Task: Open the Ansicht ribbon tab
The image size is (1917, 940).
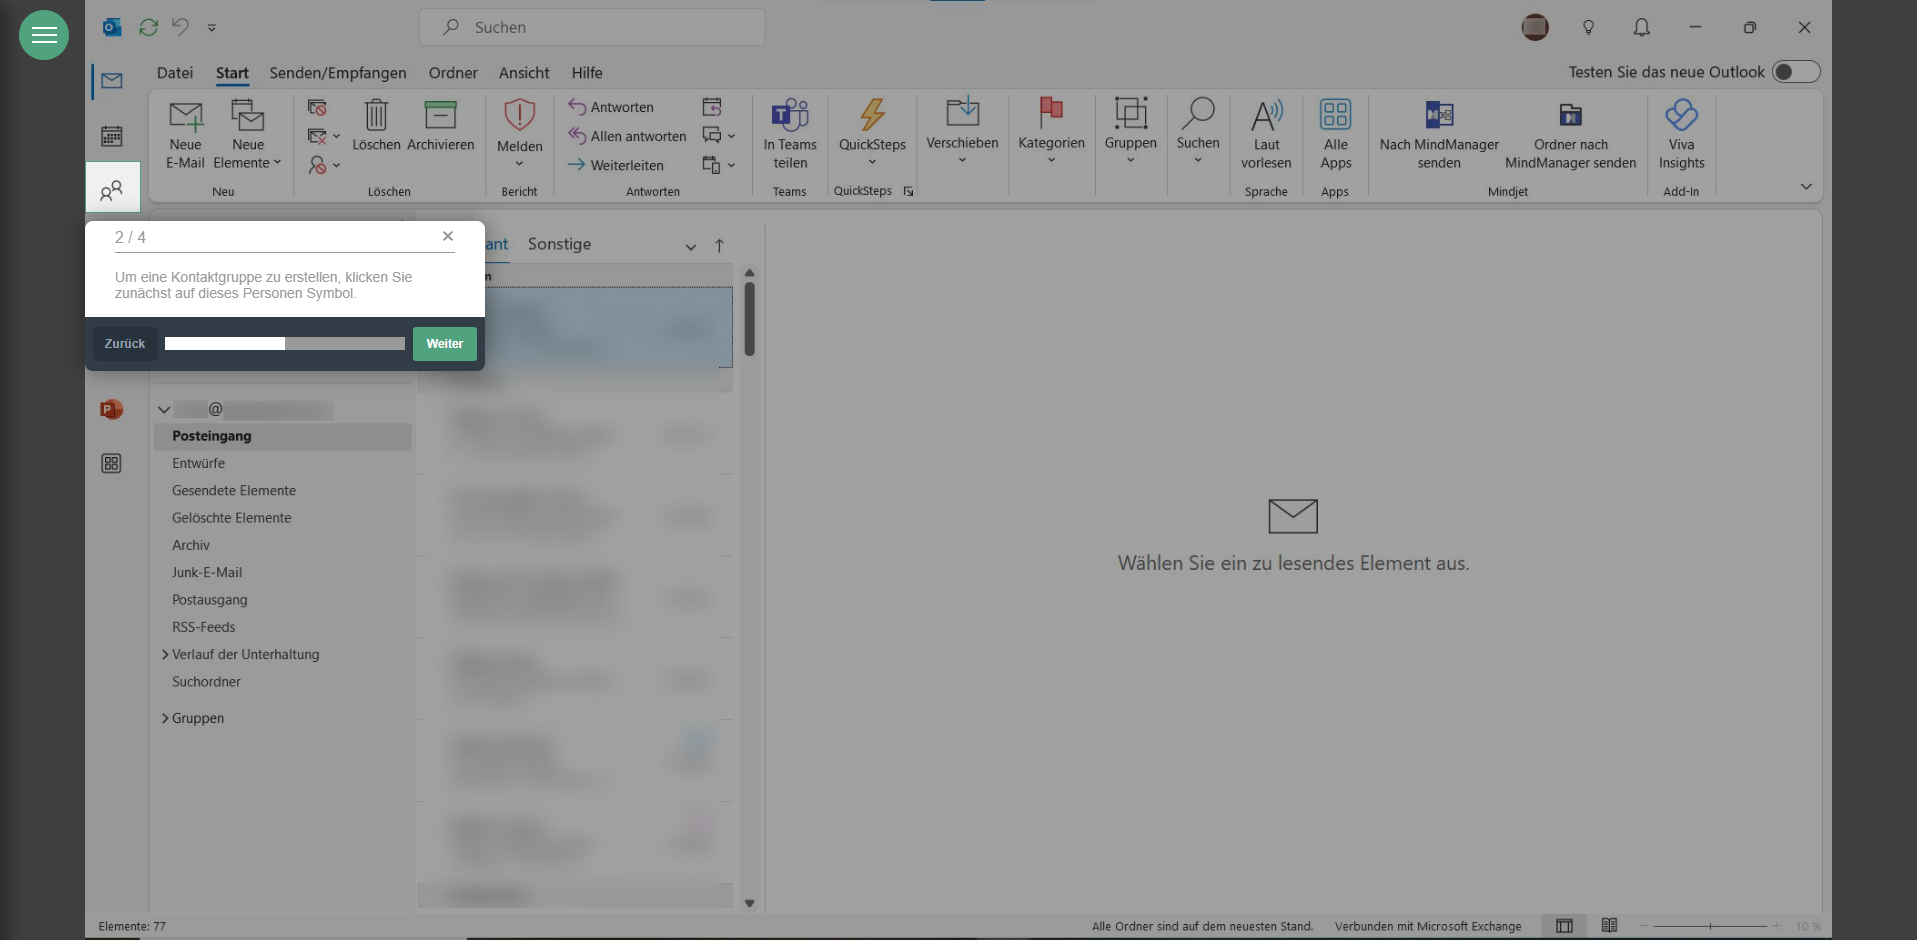Action: pos(524,73)
